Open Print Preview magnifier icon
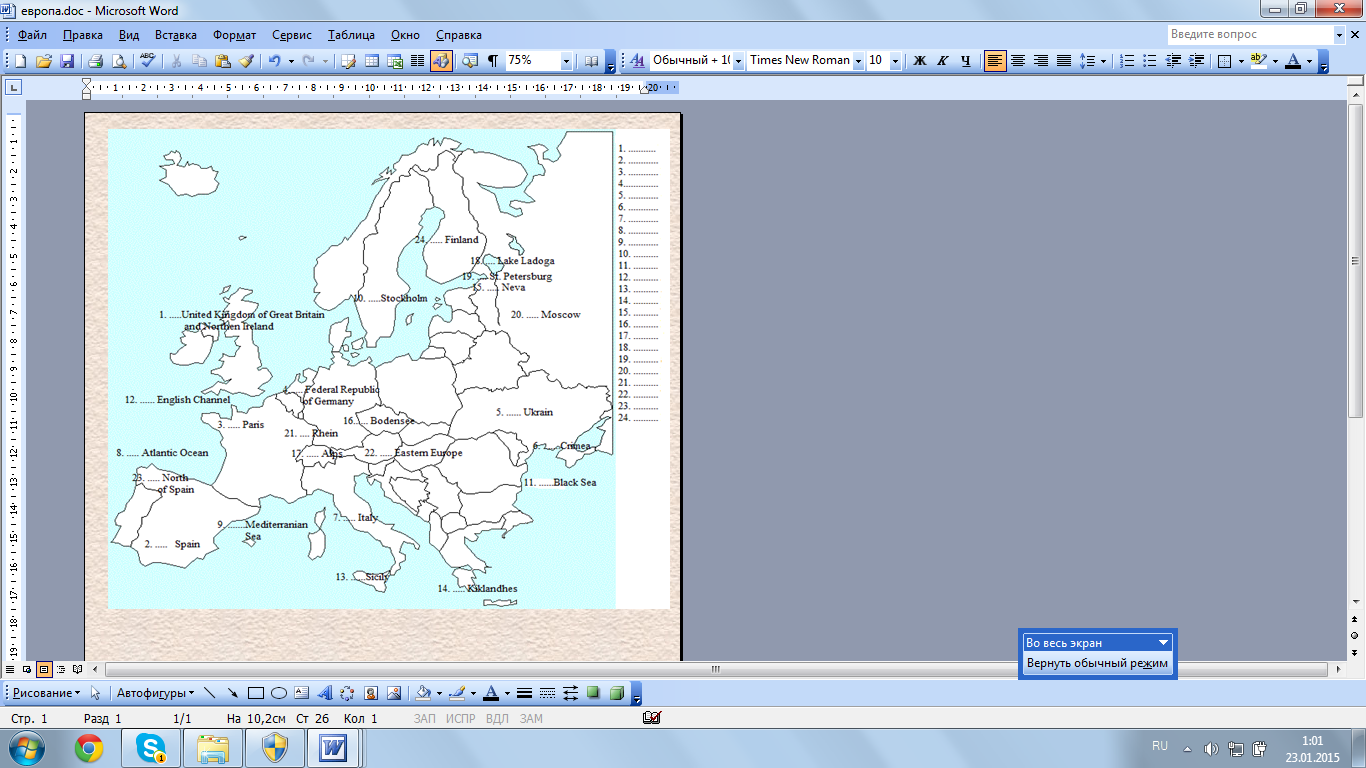The height and width of the screenshot is (768, 1366). (x=119, y=61)
